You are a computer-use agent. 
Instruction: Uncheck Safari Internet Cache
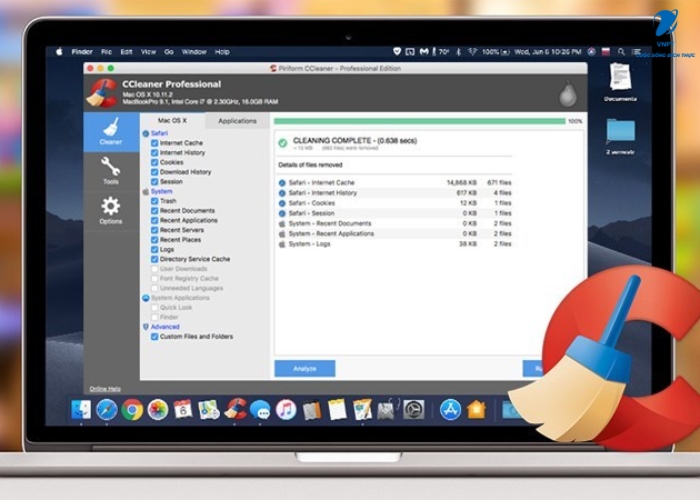[154, 143]
